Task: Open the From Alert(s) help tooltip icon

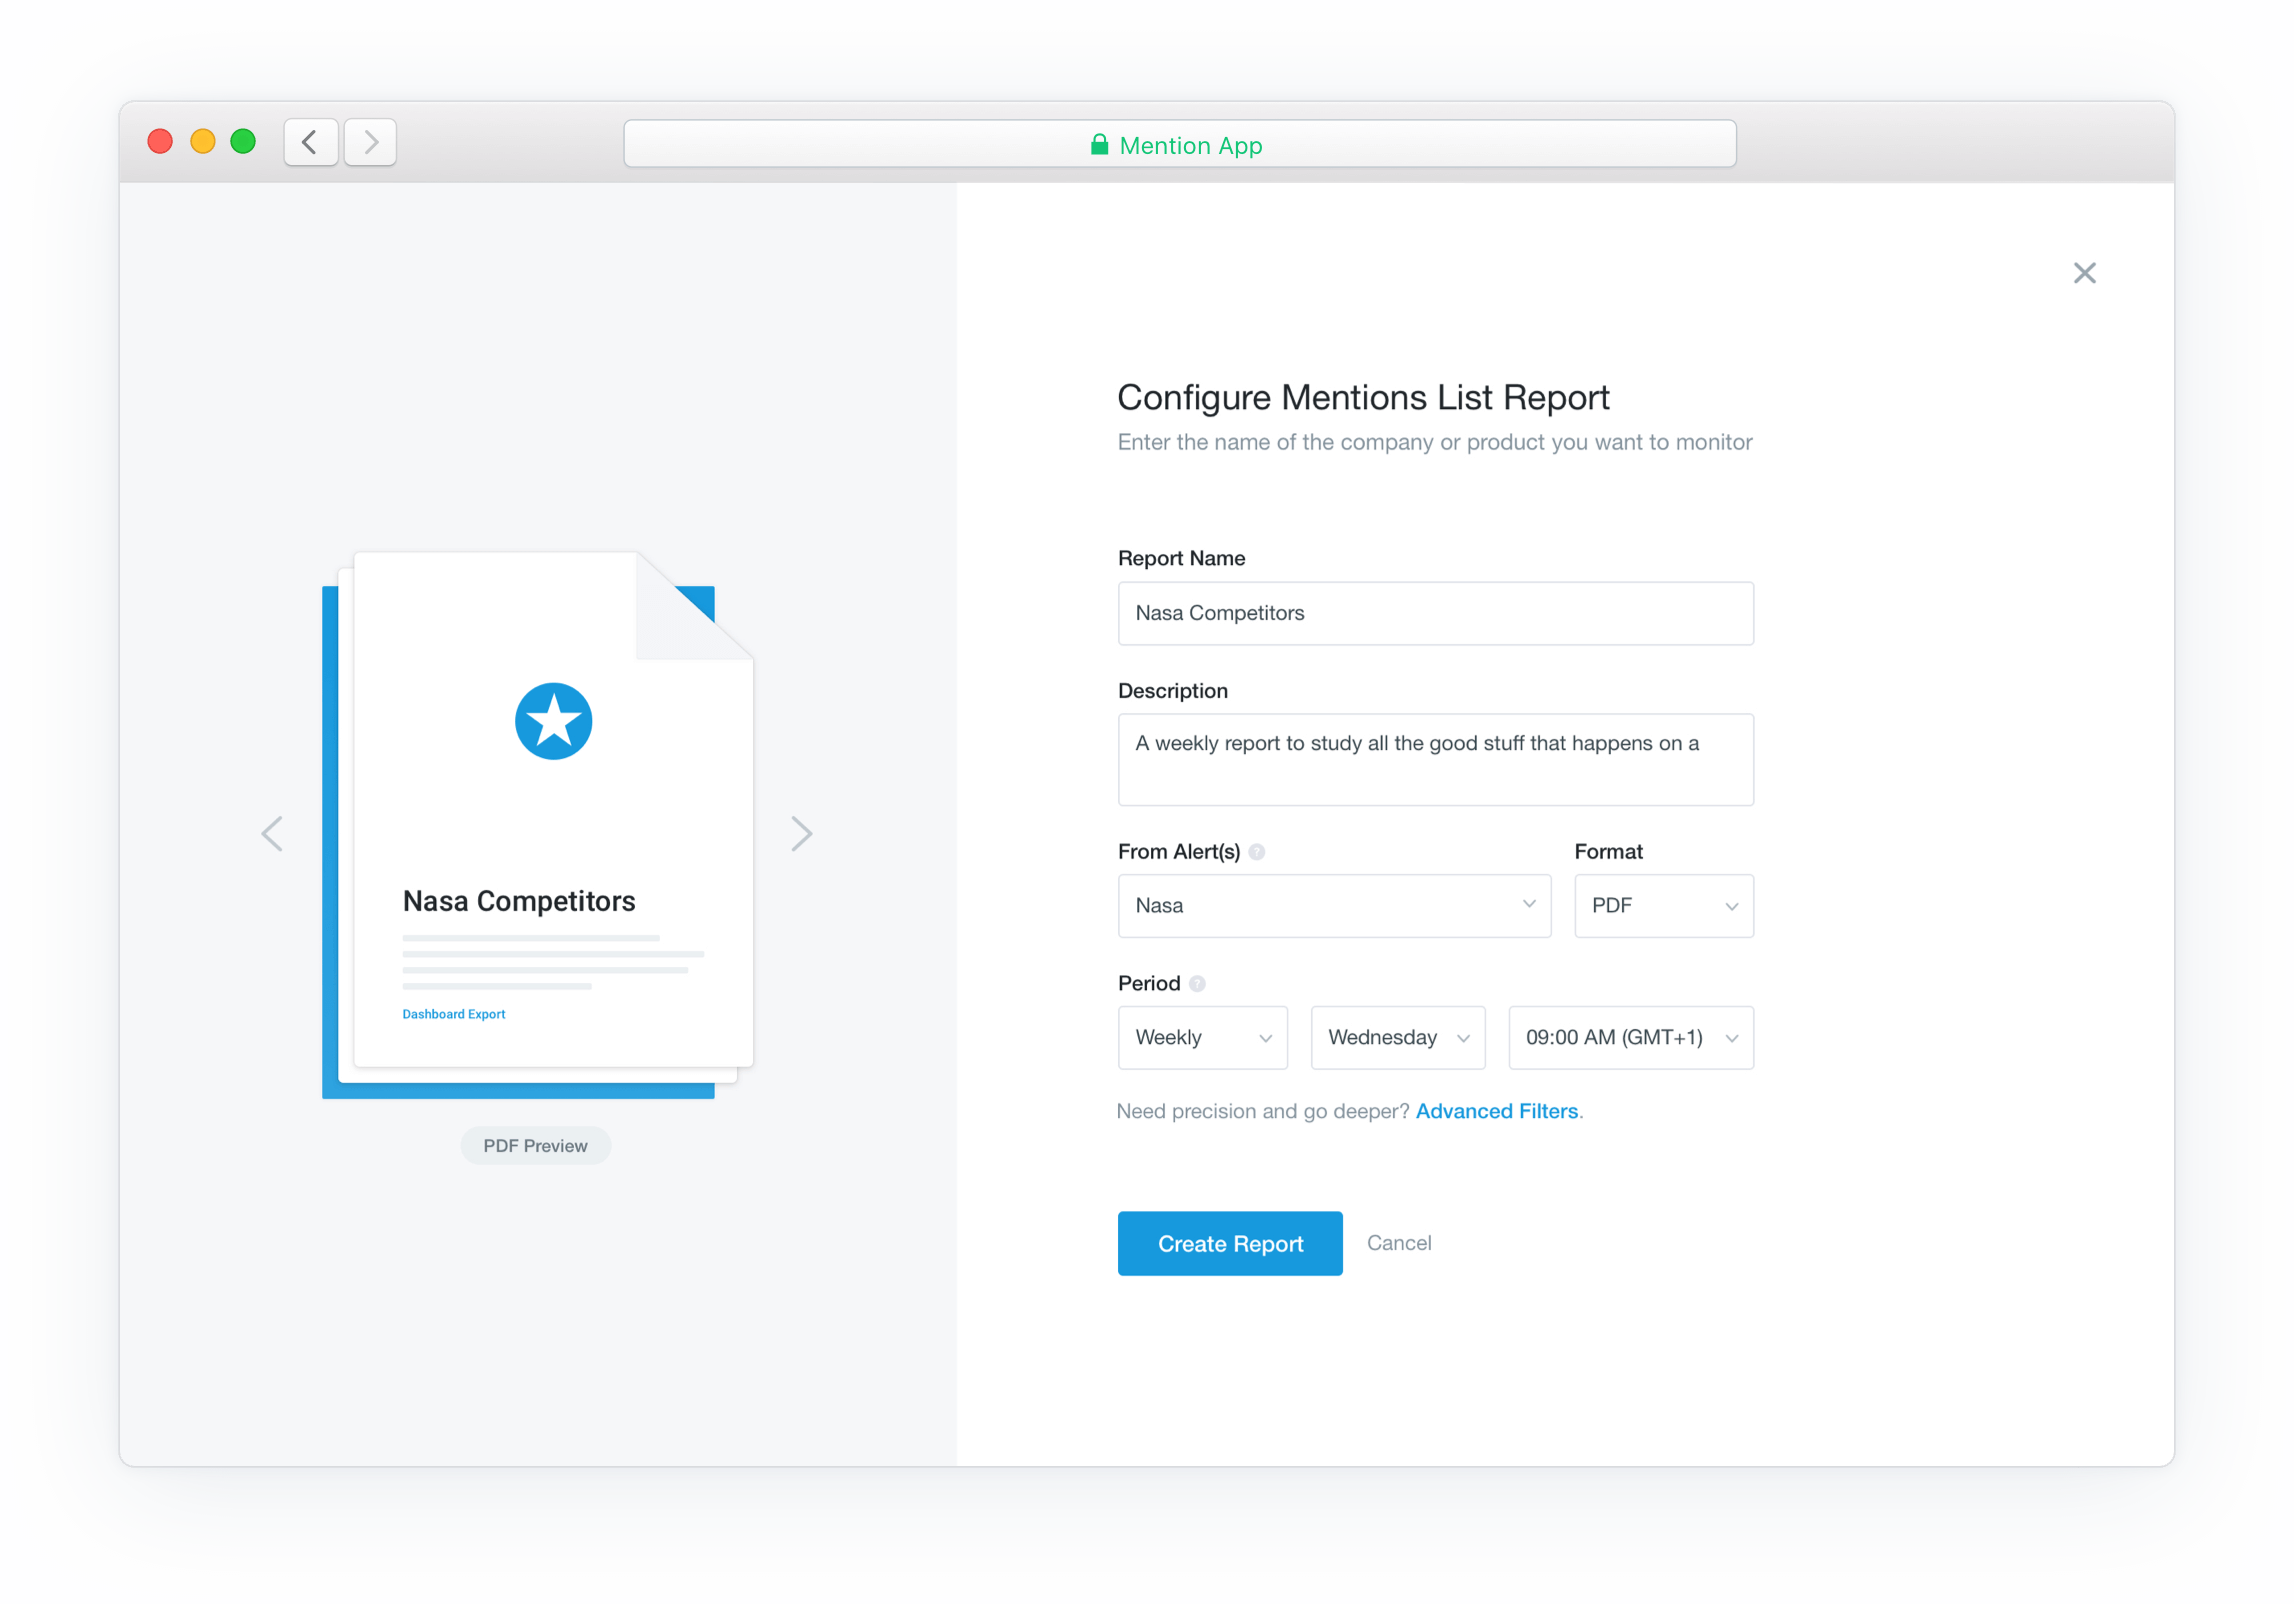Action: (x=1257, y=852)
